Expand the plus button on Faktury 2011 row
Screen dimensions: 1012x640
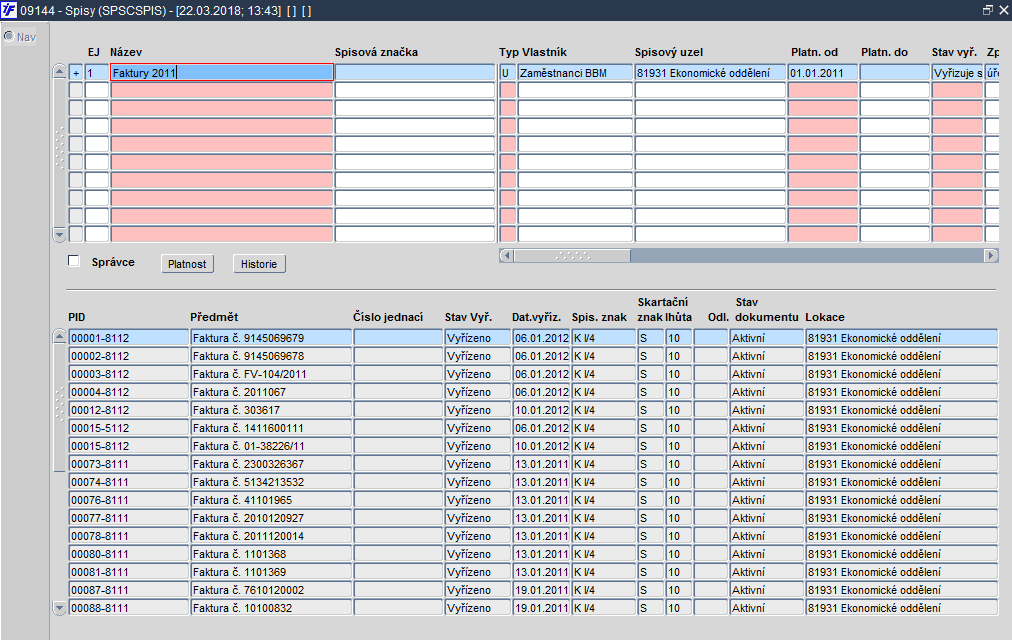[76, 73]
